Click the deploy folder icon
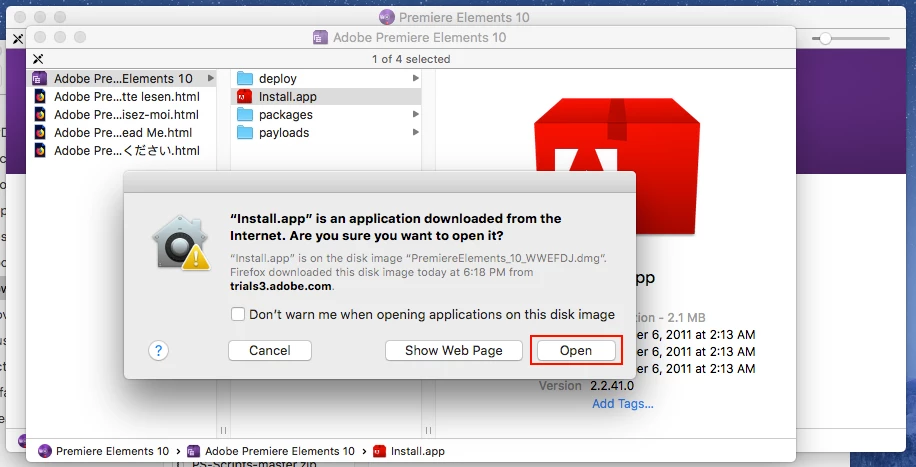This screenshot has height=467, width=916. 245,78
